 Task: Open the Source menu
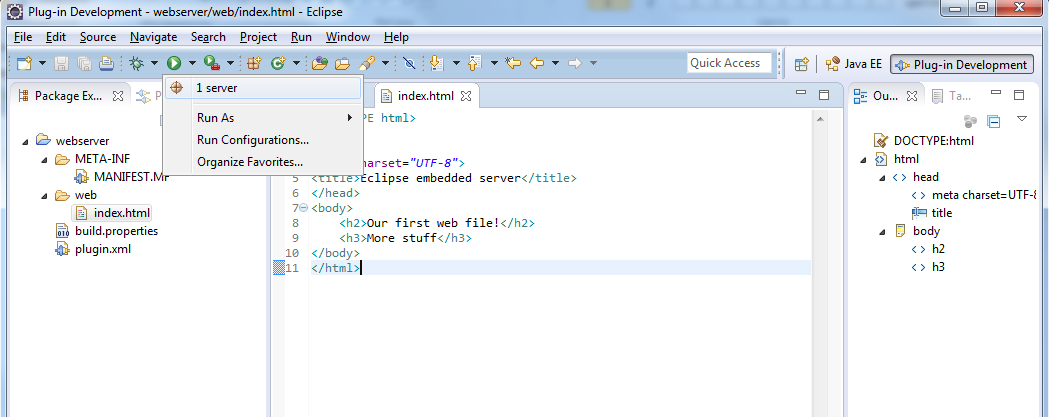(98, 37)
